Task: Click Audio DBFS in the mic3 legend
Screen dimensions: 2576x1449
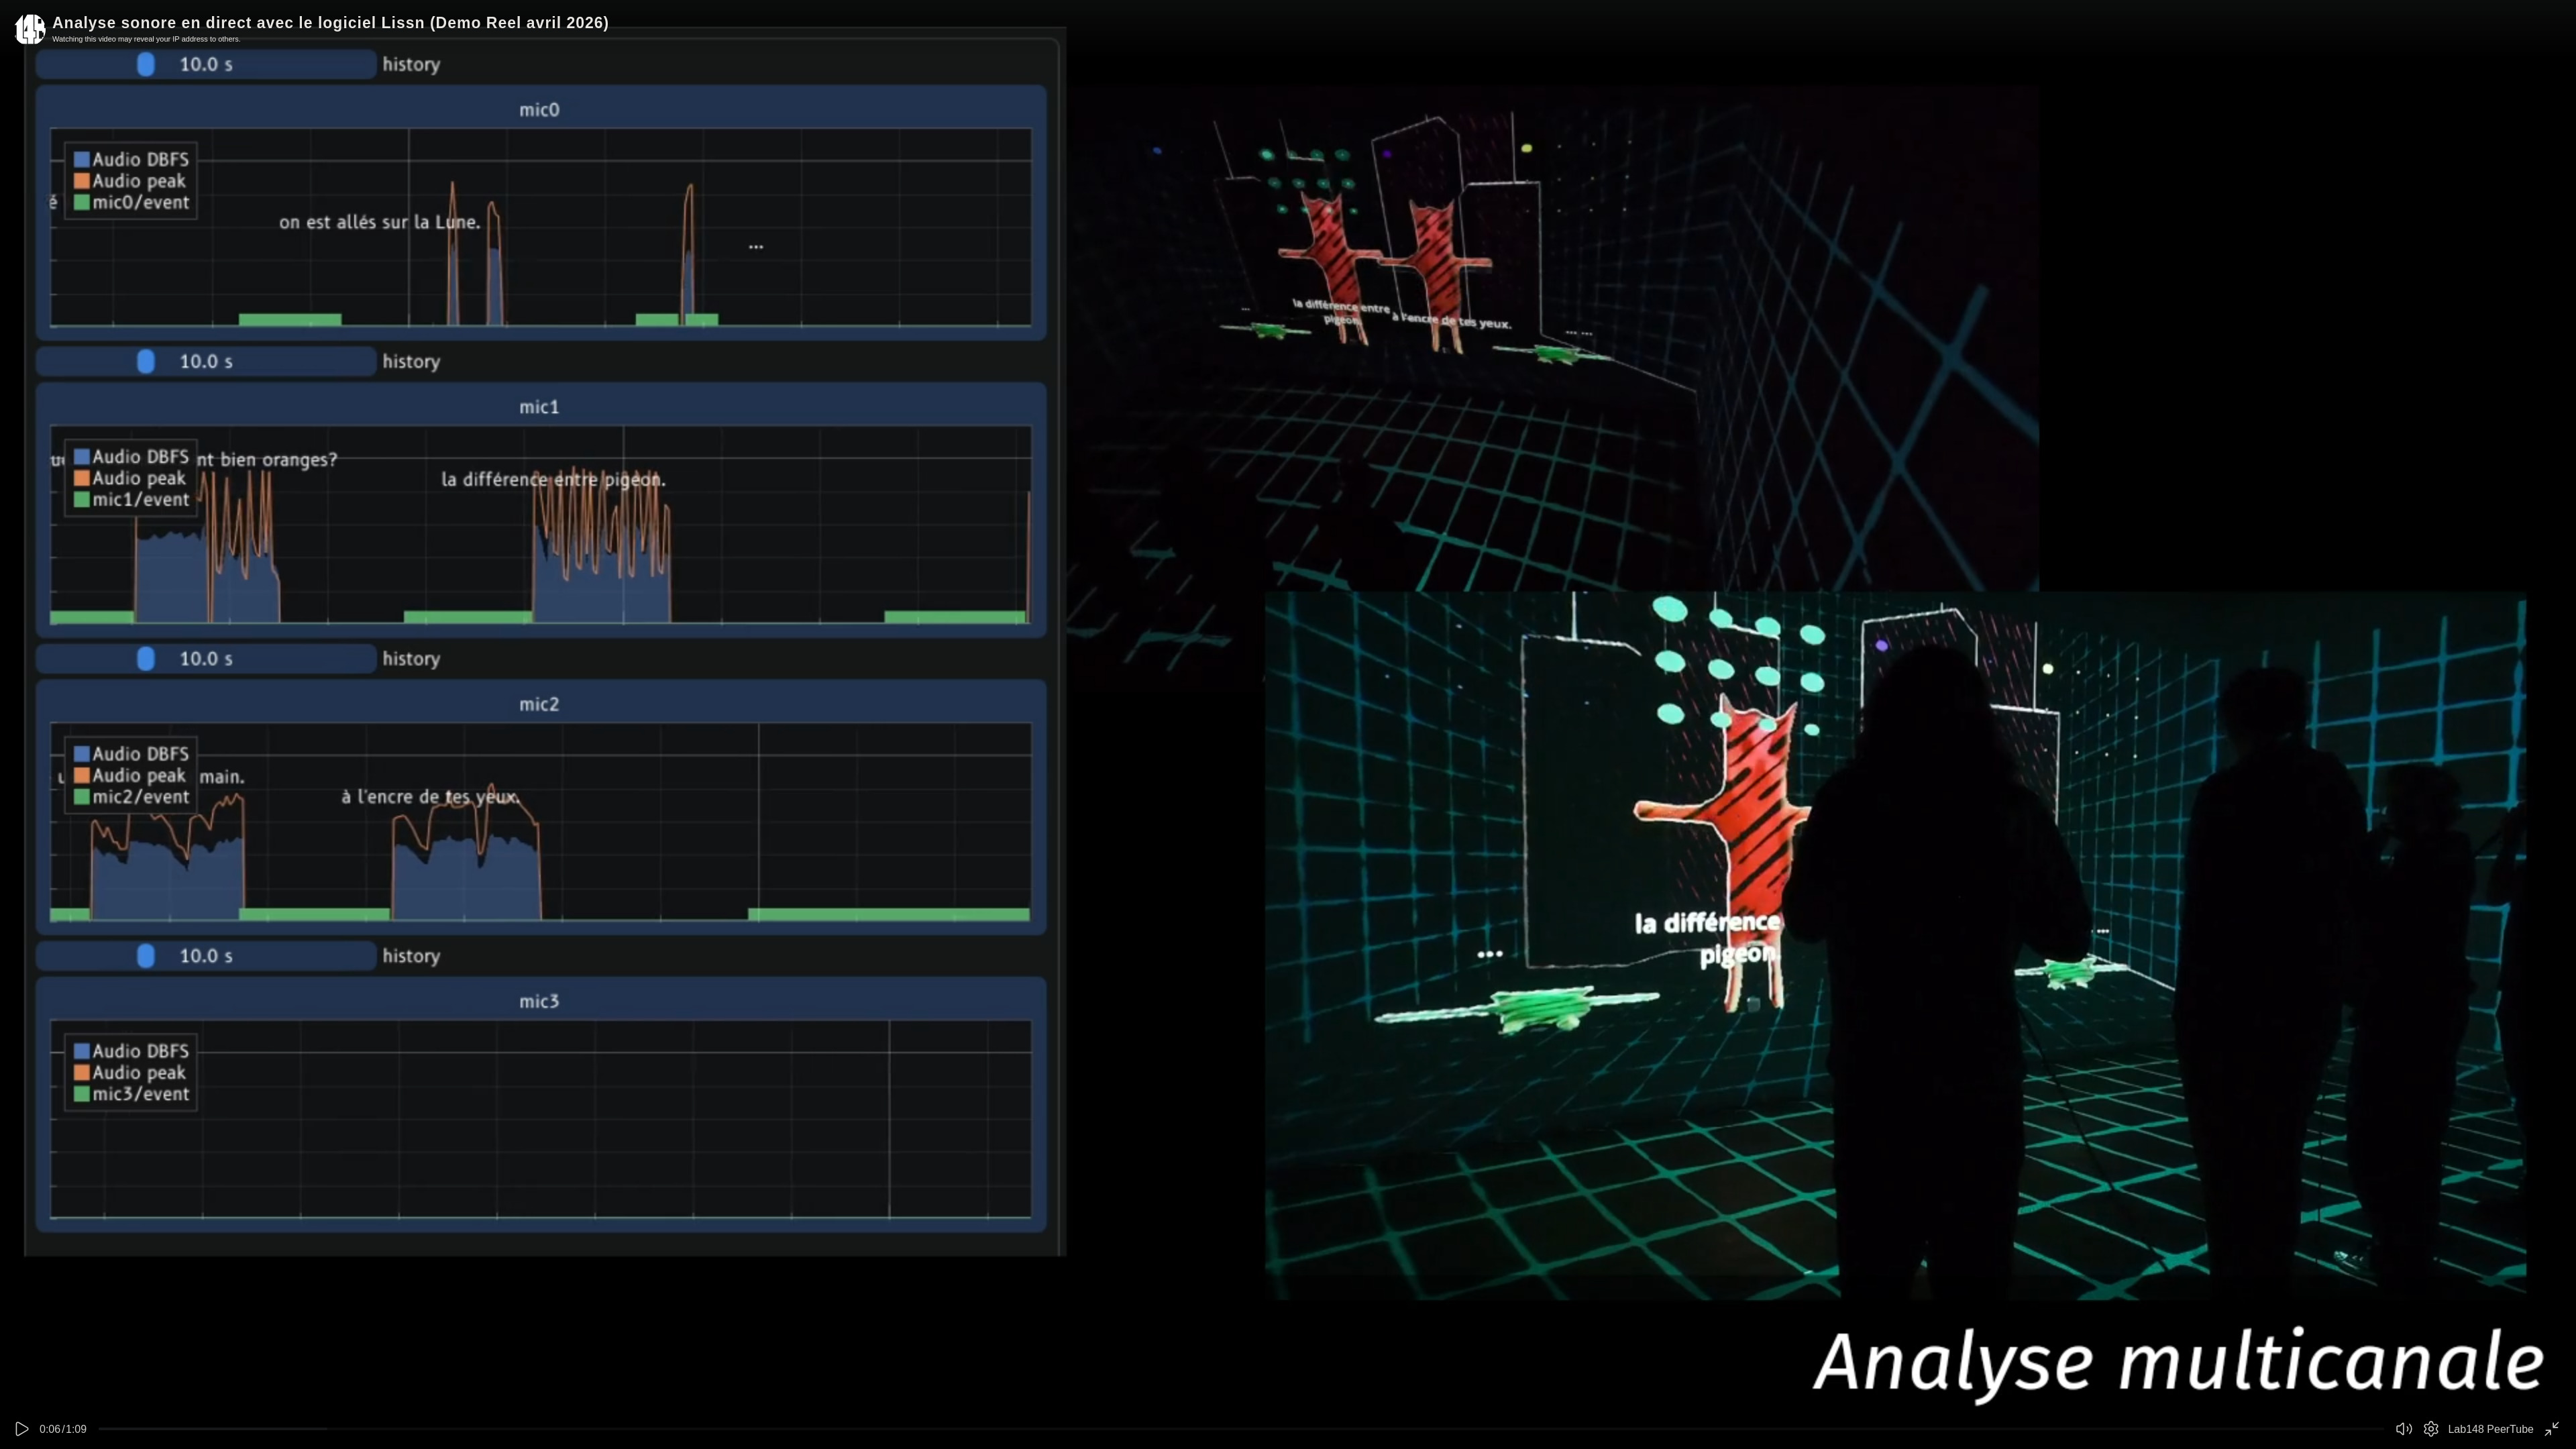Action: pyautogui.click(x=131, y=1051)
